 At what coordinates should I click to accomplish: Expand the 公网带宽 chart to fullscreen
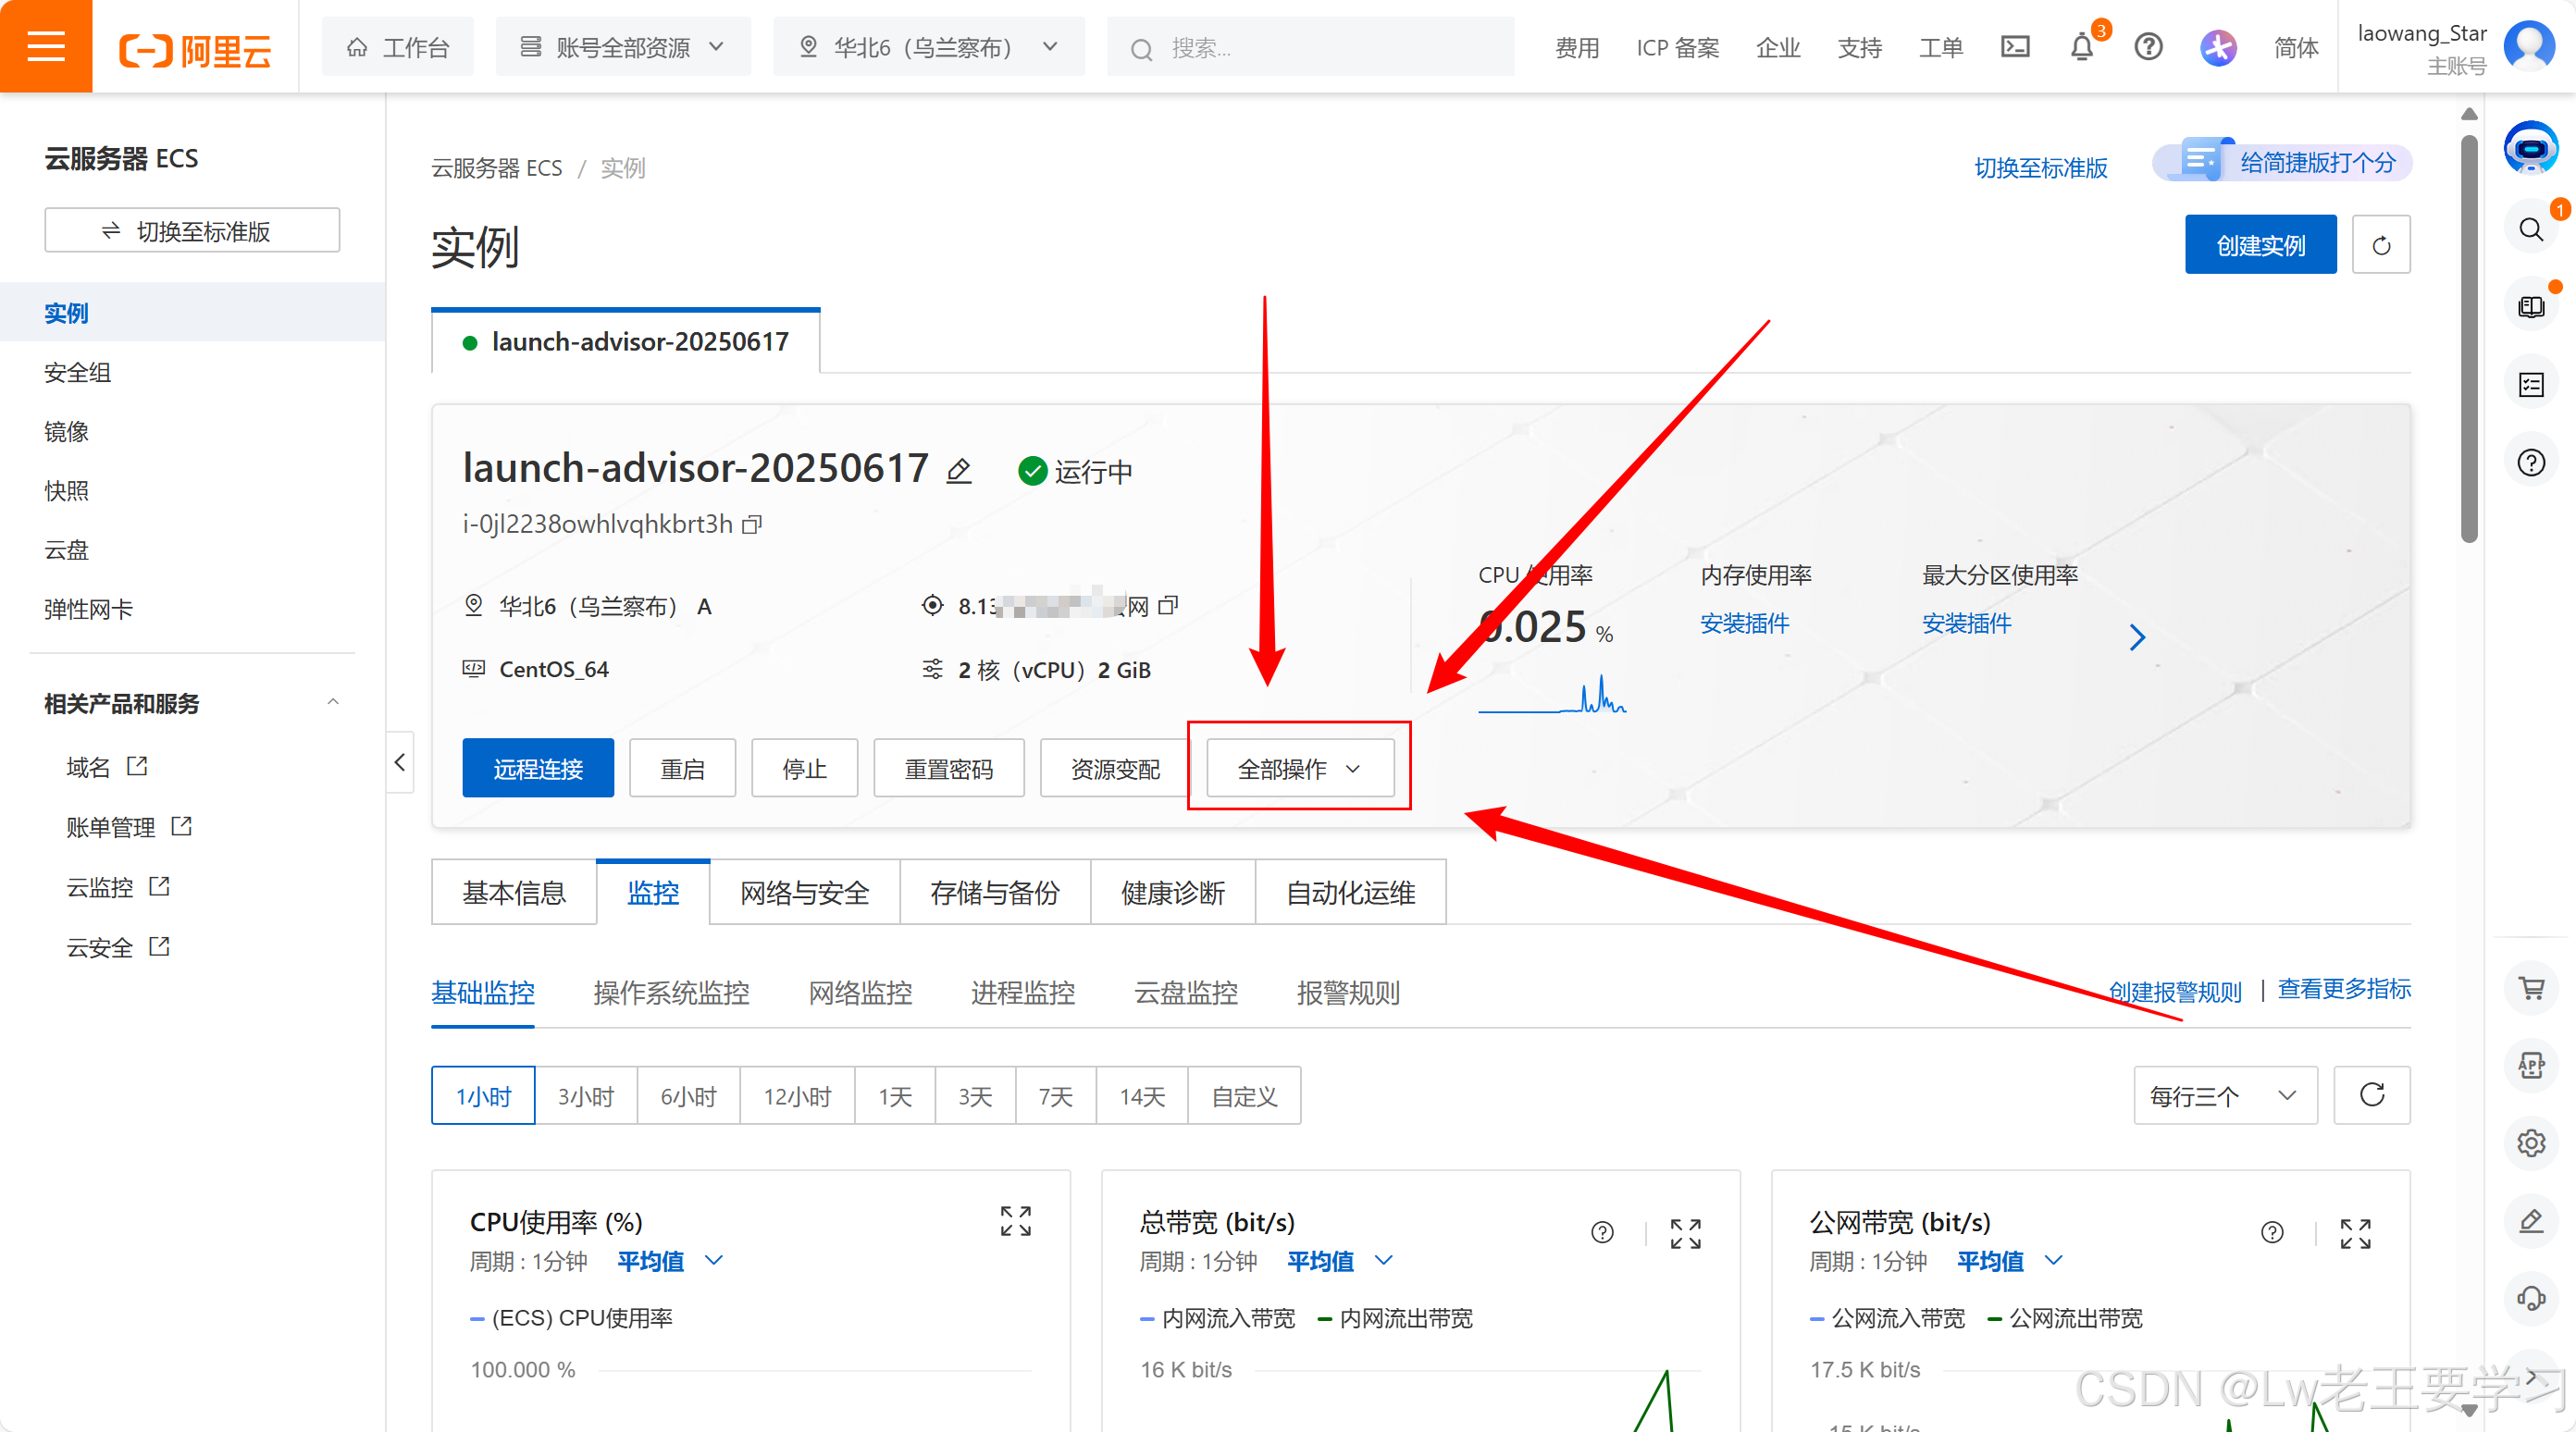2355,1233
